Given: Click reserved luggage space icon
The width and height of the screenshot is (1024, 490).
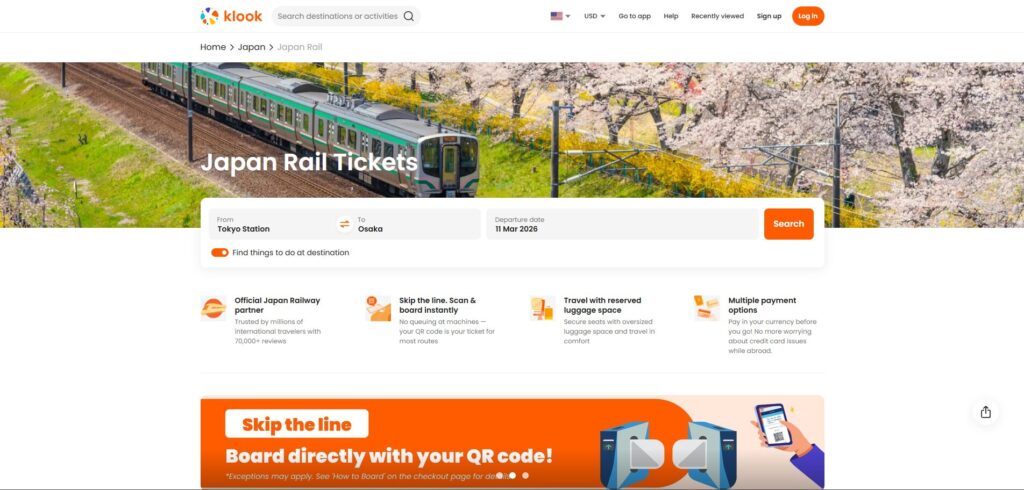Looking at the screenshot, I should (x=543, y=308).
